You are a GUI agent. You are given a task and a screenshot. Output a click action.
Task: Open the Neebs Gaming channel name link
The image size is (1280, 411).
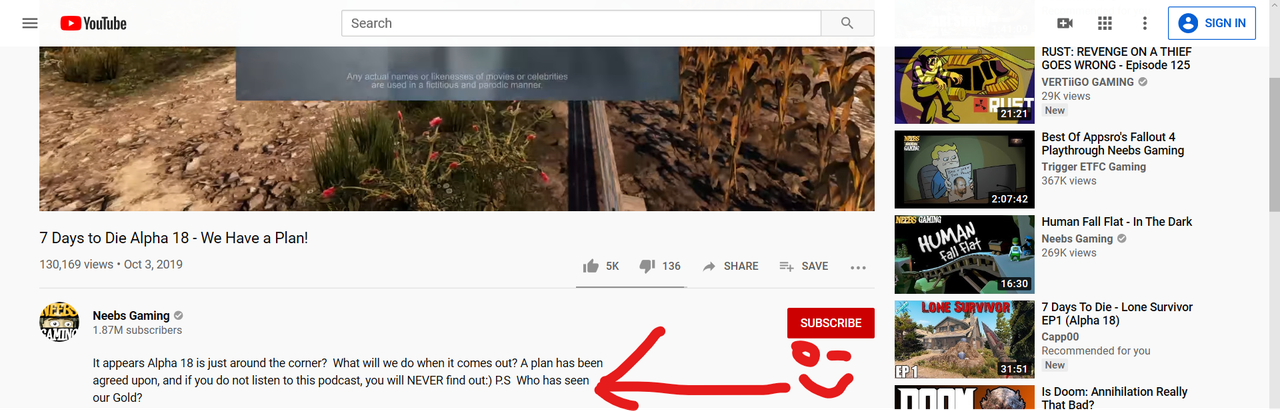131,316
